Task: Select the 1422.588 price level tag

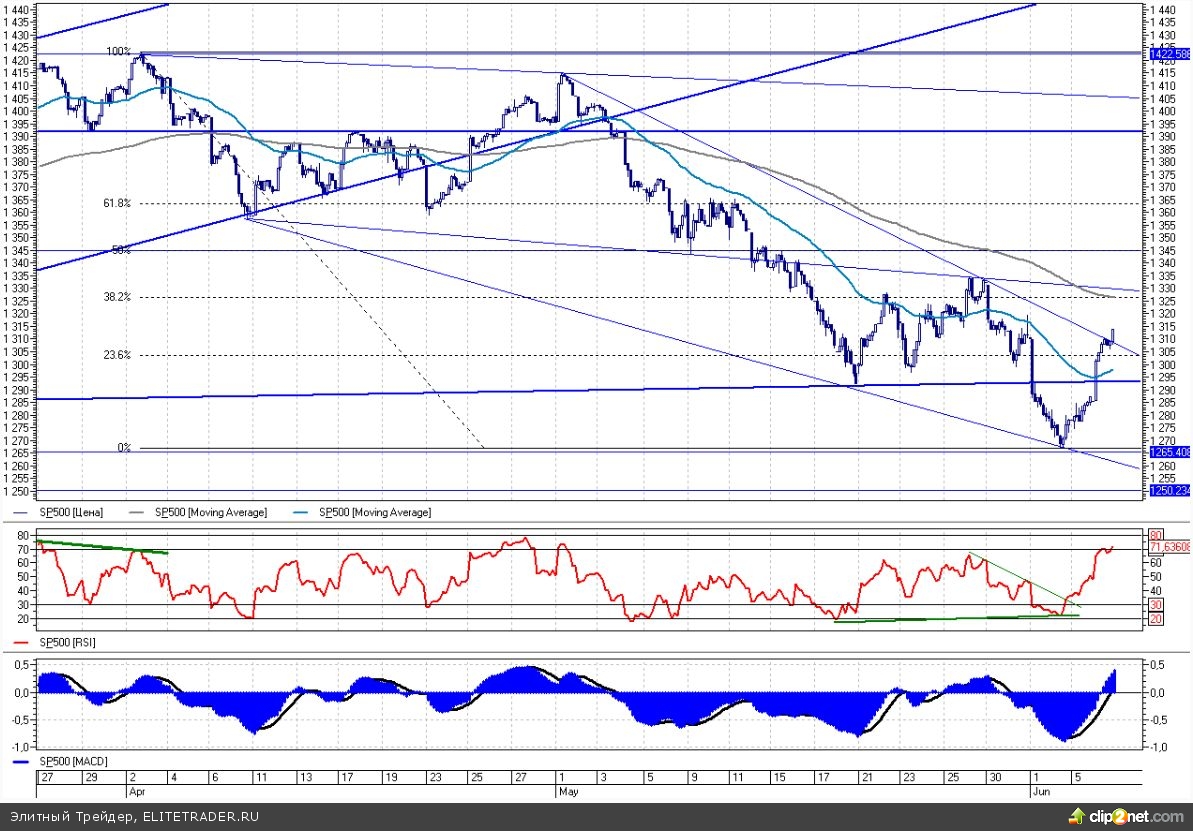Action: (1169, 52)
